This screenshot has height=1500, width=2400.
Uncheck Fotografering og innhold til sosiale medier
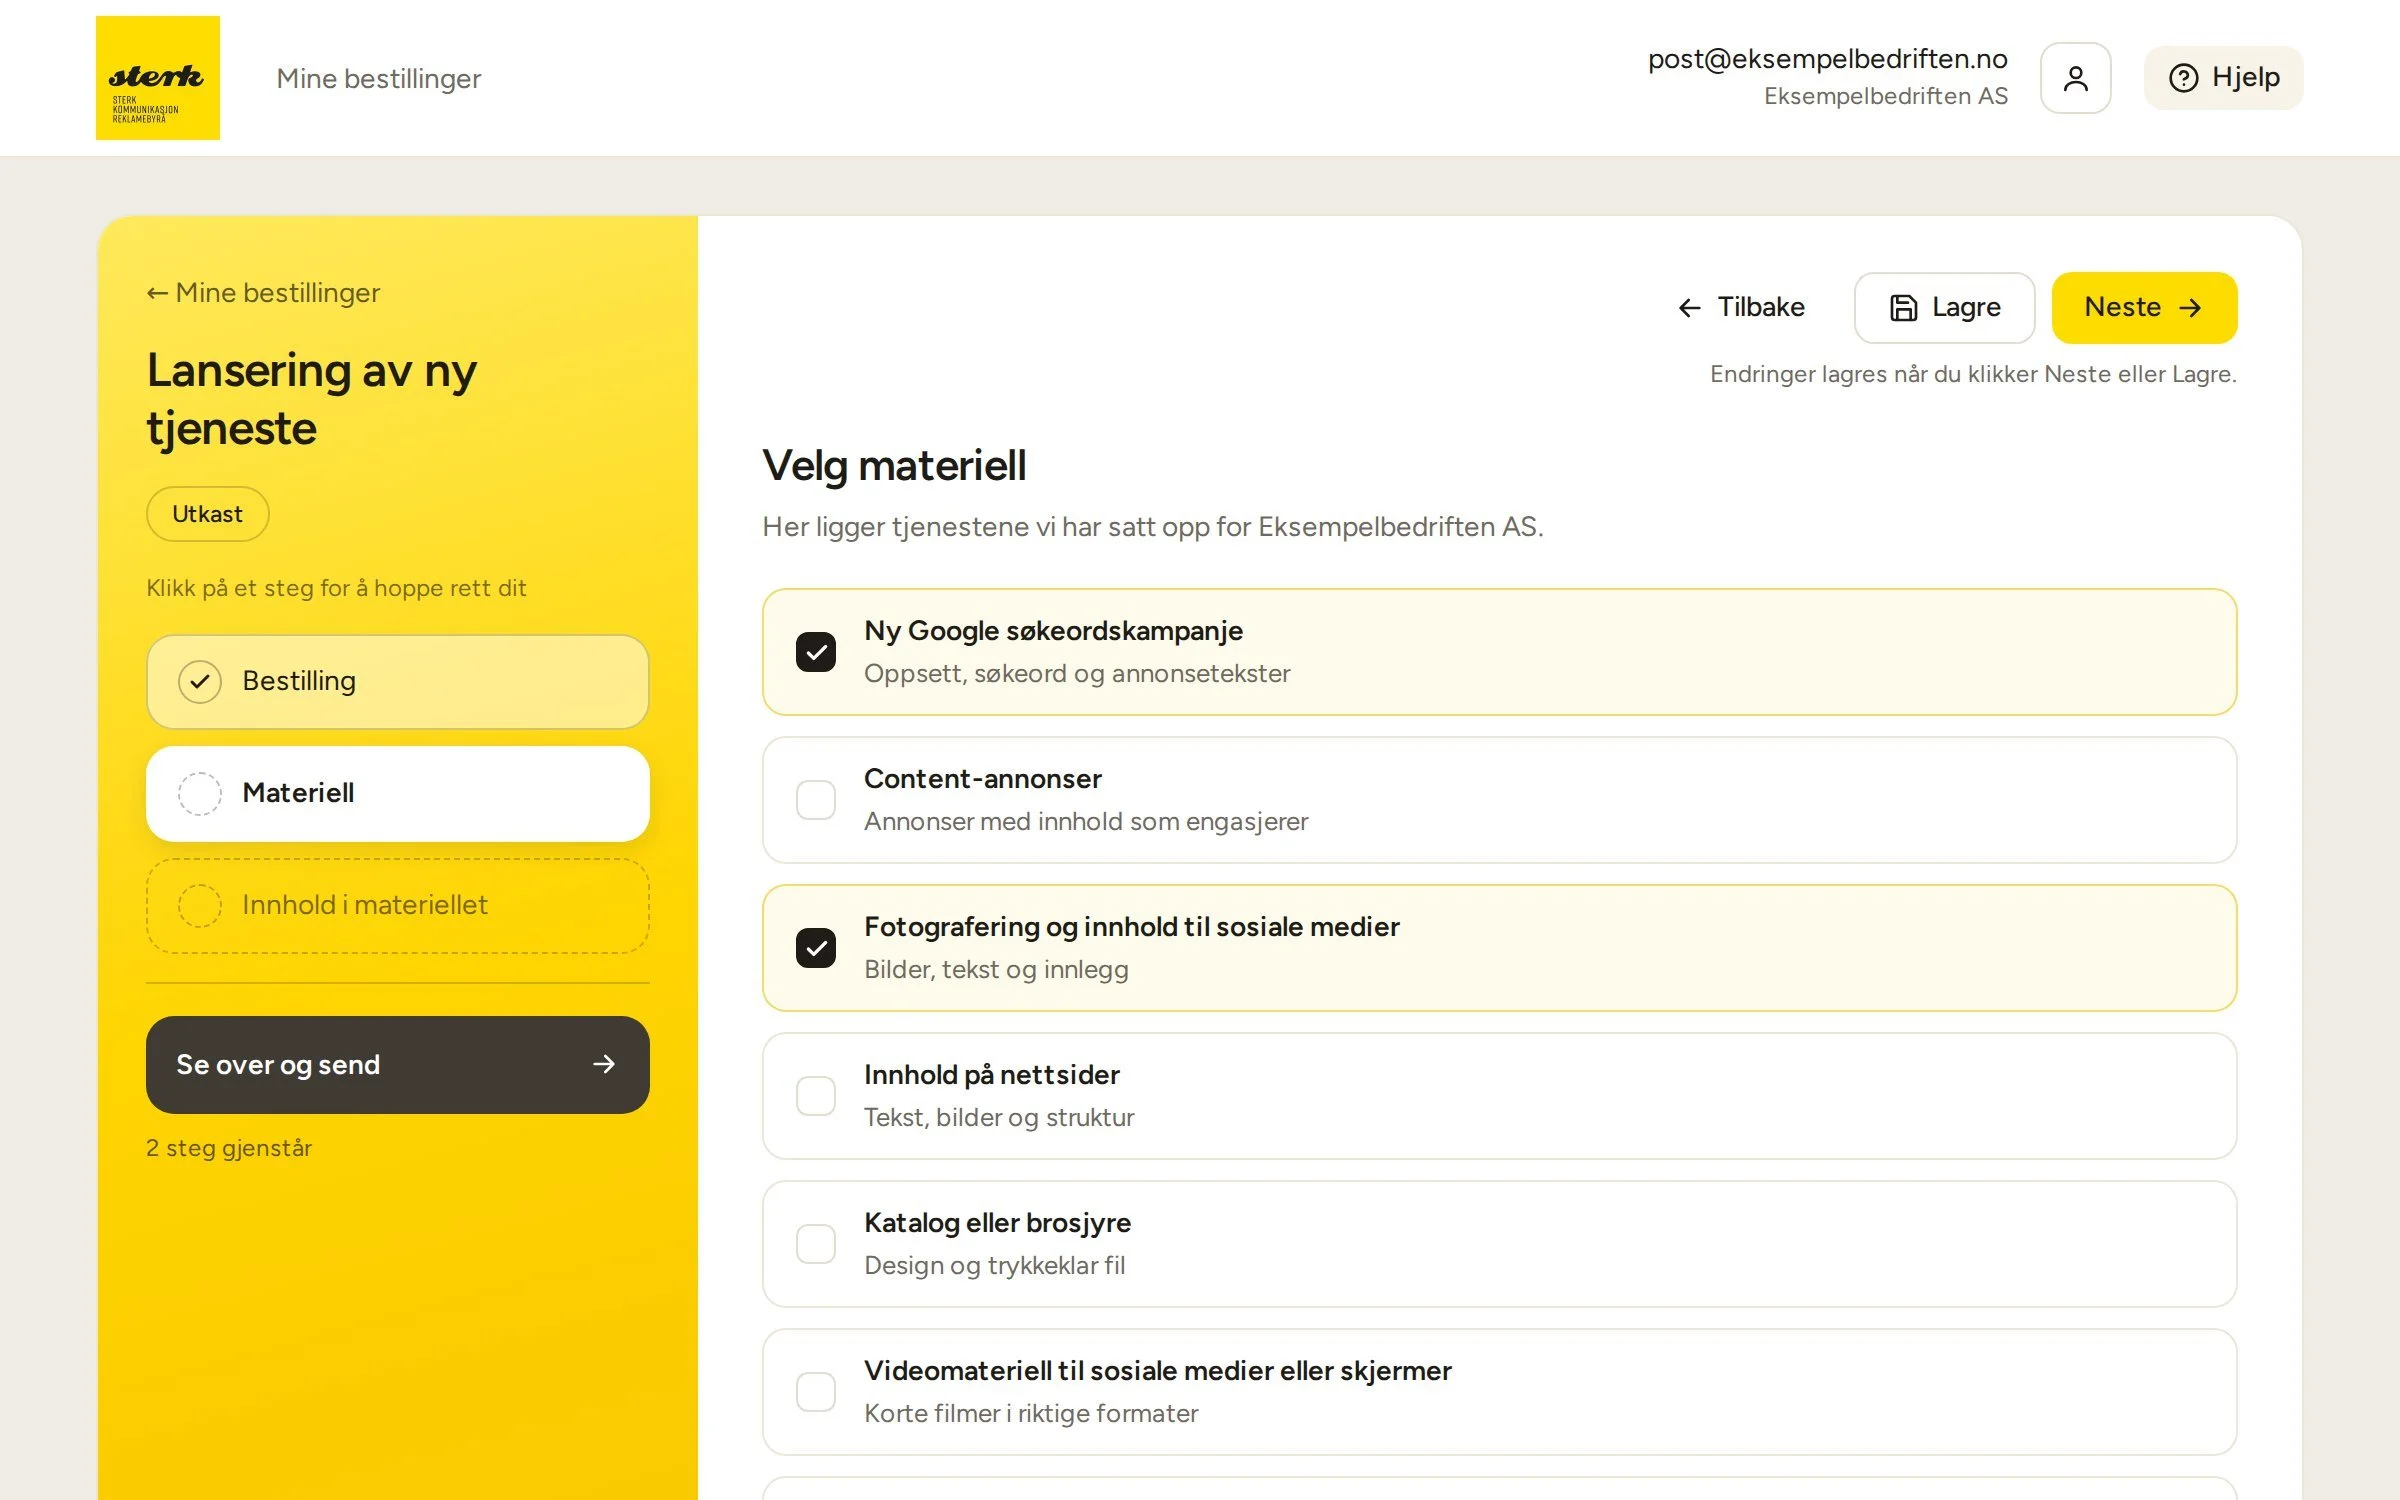click(x=816, y=948)
